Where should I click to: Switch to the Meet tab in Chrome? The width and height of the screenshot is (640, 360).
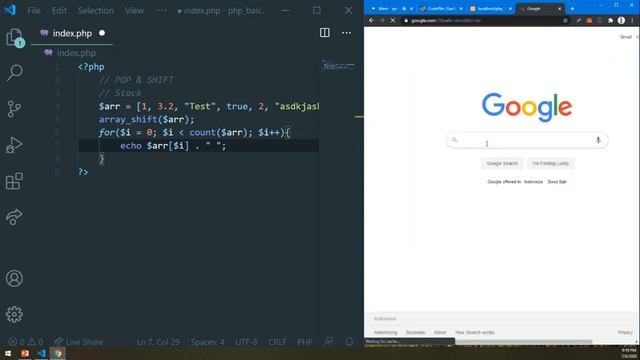pos(391,9)
